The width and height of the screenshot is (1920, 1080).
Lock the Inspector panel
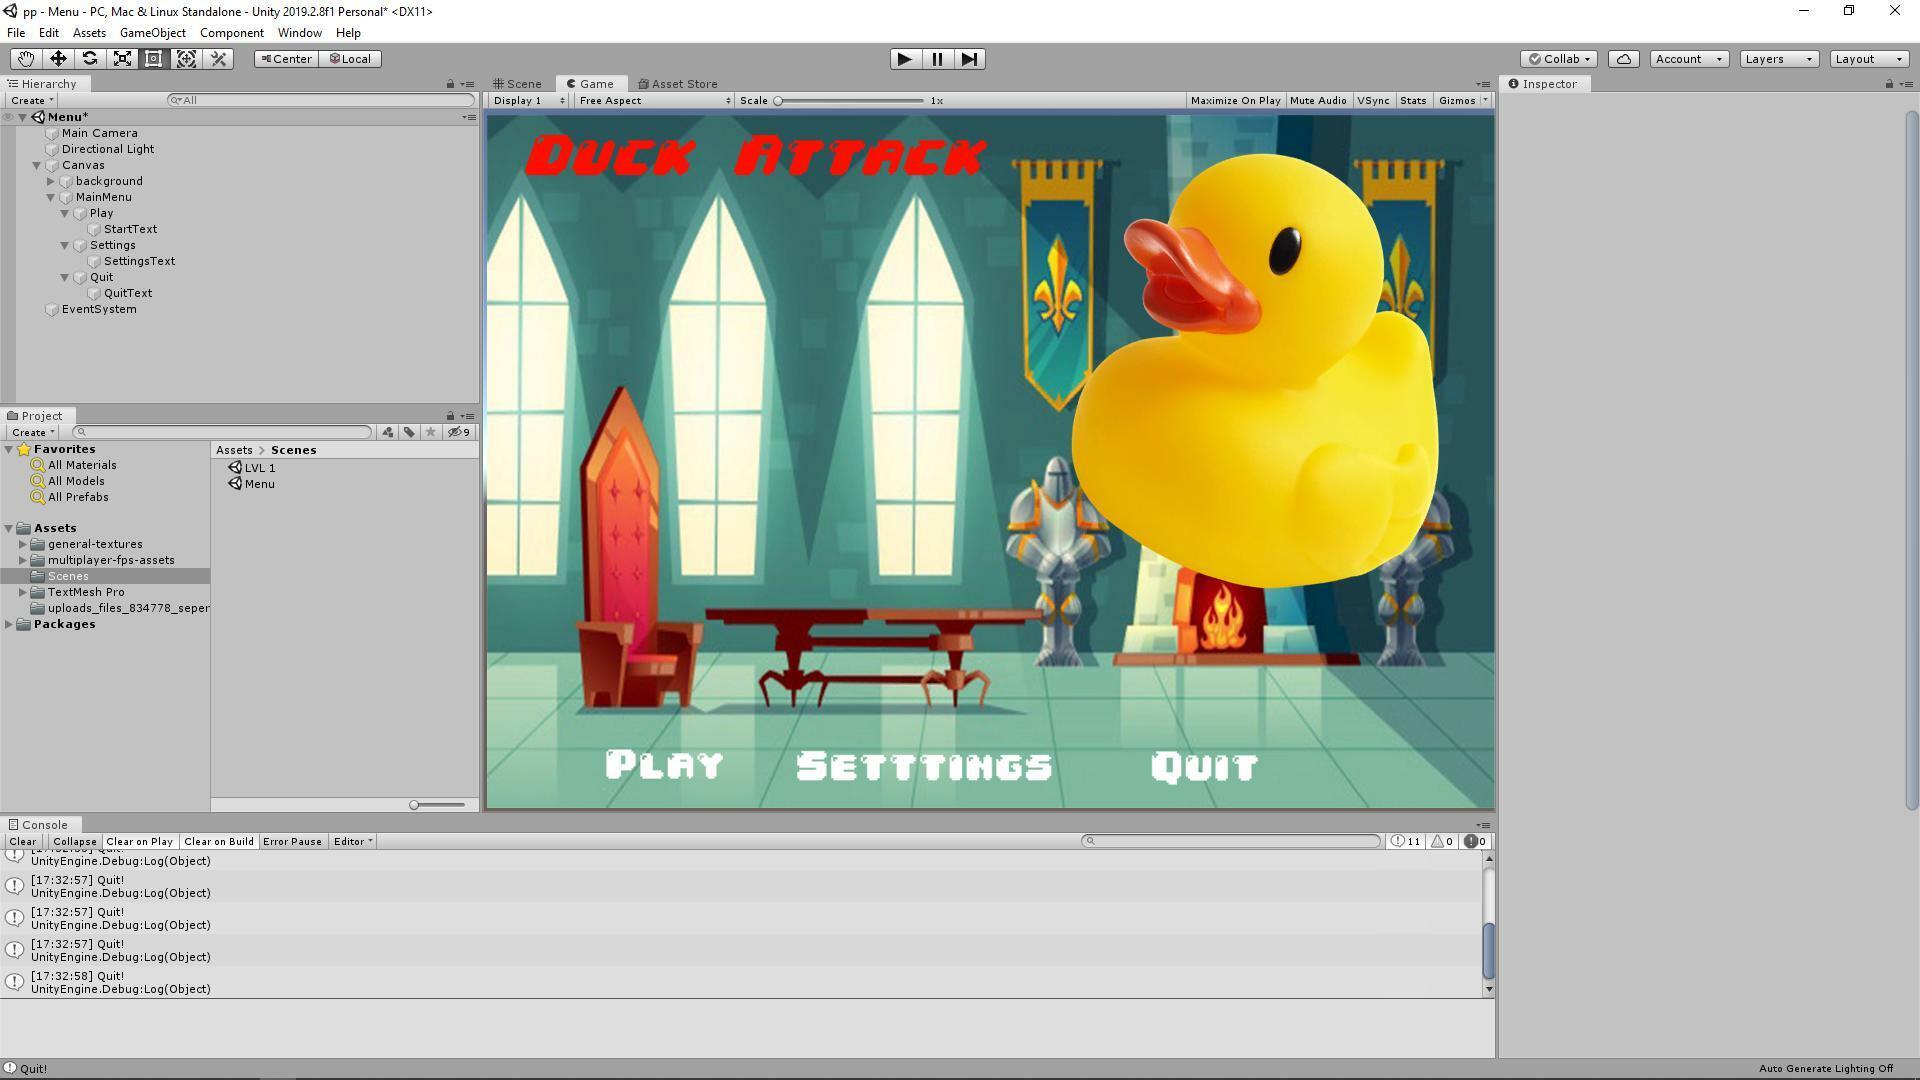tap(1889, 84)
